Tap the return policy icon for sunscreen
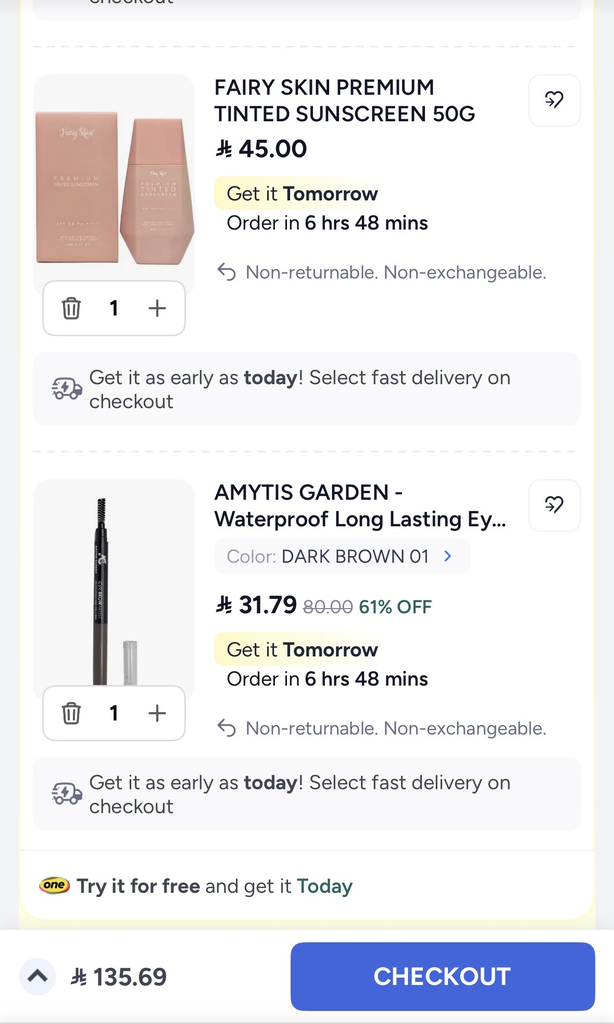Viewport: 614px width, 1024px height. [227, 272]
